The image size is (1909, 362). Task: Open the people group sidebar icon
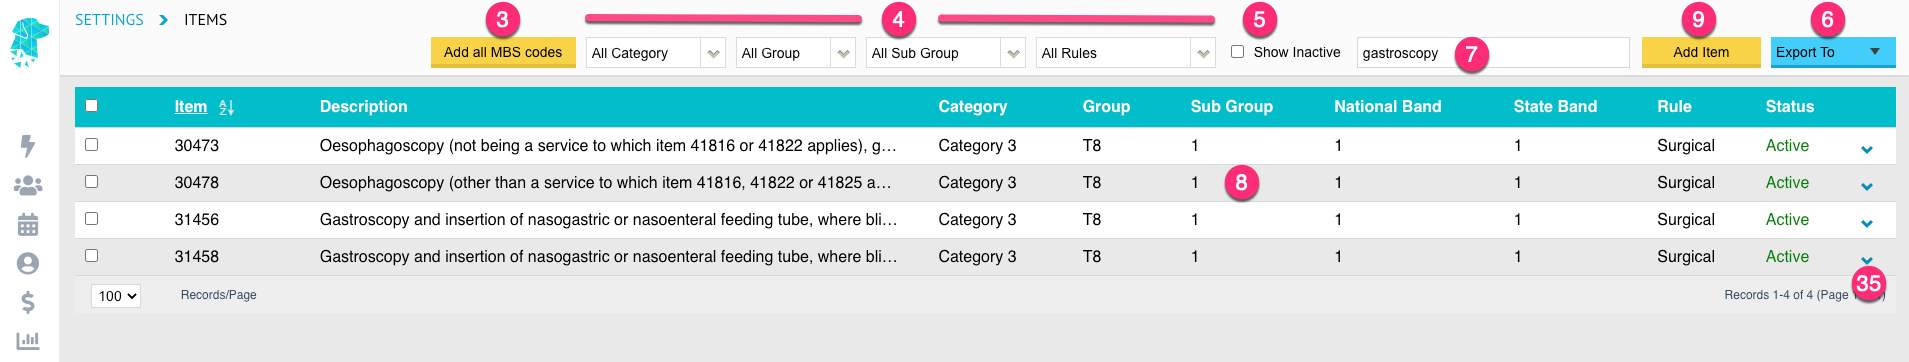[x=28, y=185]
